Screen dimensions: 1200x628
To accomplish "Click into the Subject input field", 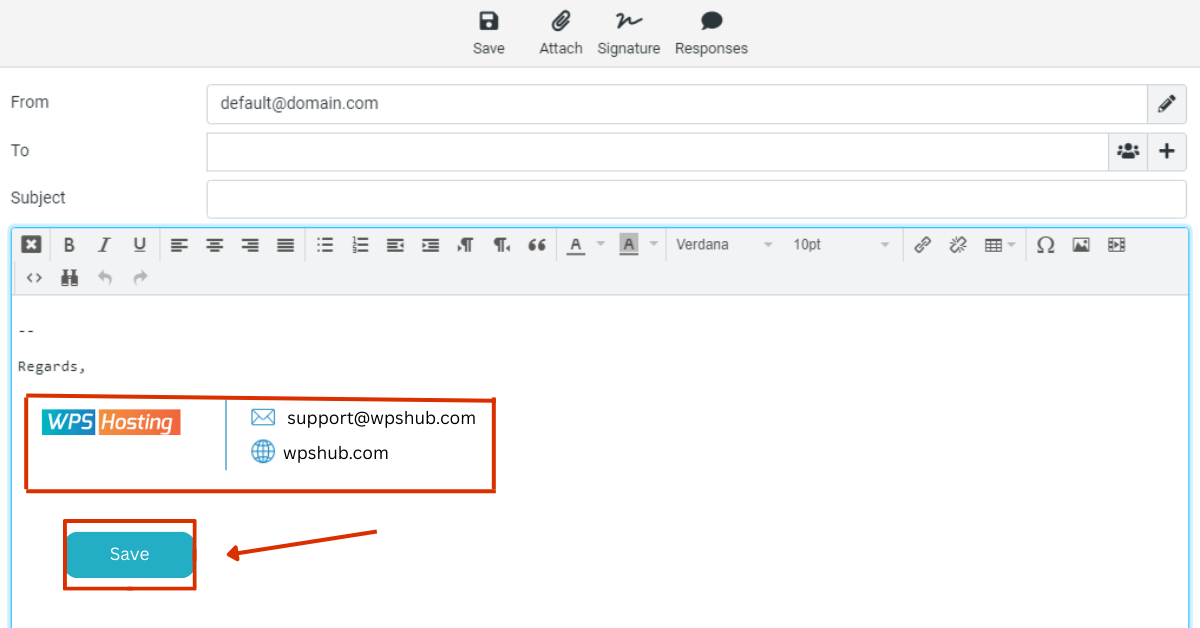I will coord(696,199).
